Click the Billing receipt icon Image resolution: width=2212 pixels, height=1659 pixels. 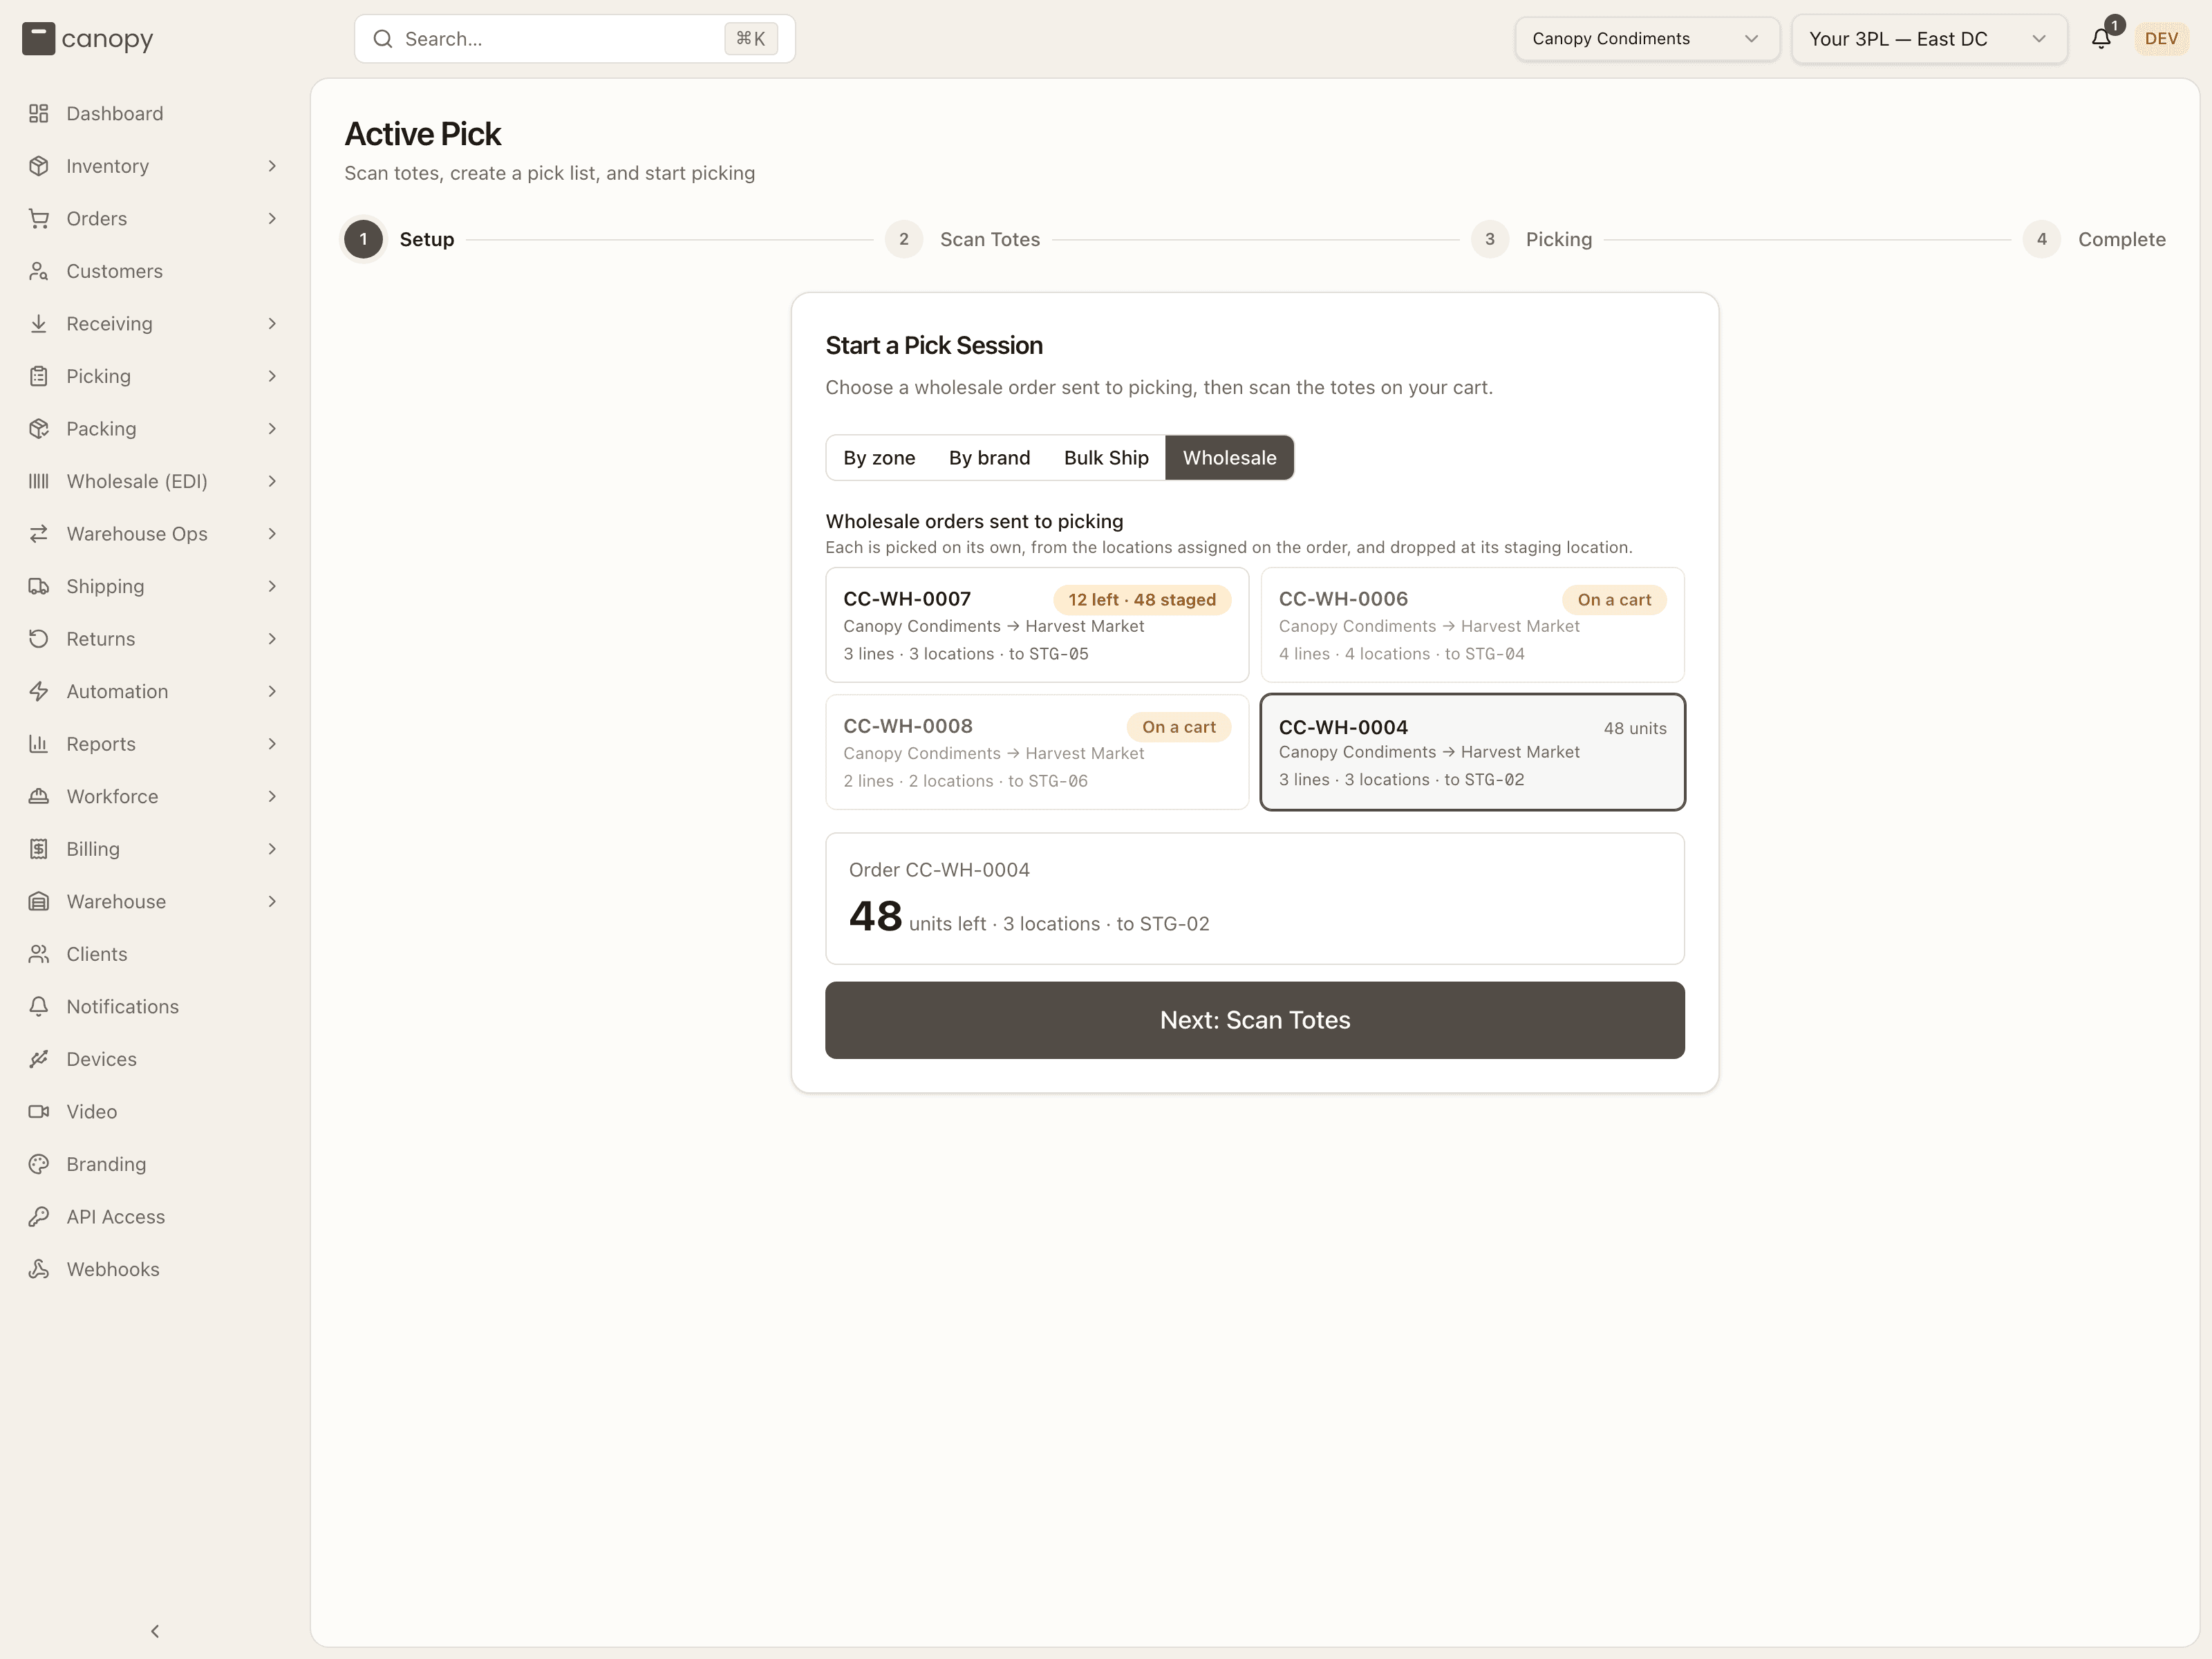tap(39, 849)
